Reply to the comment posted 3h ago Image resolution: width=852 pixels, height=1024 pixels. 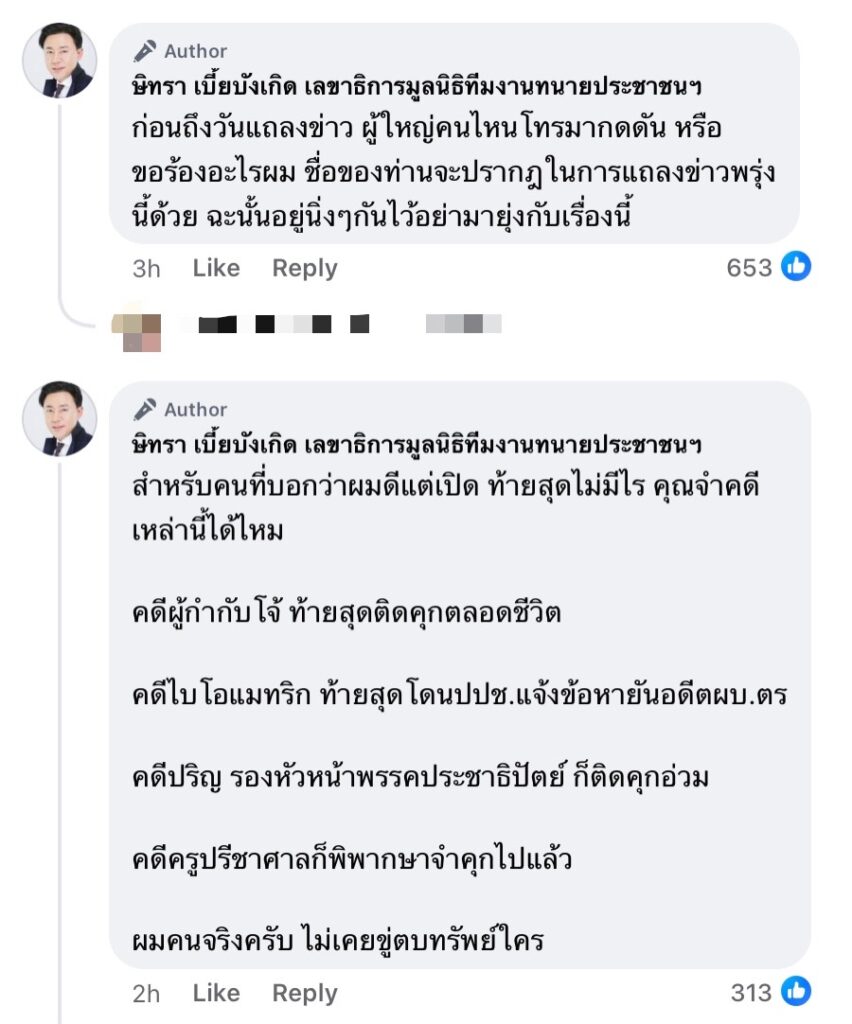click(305, 268)
